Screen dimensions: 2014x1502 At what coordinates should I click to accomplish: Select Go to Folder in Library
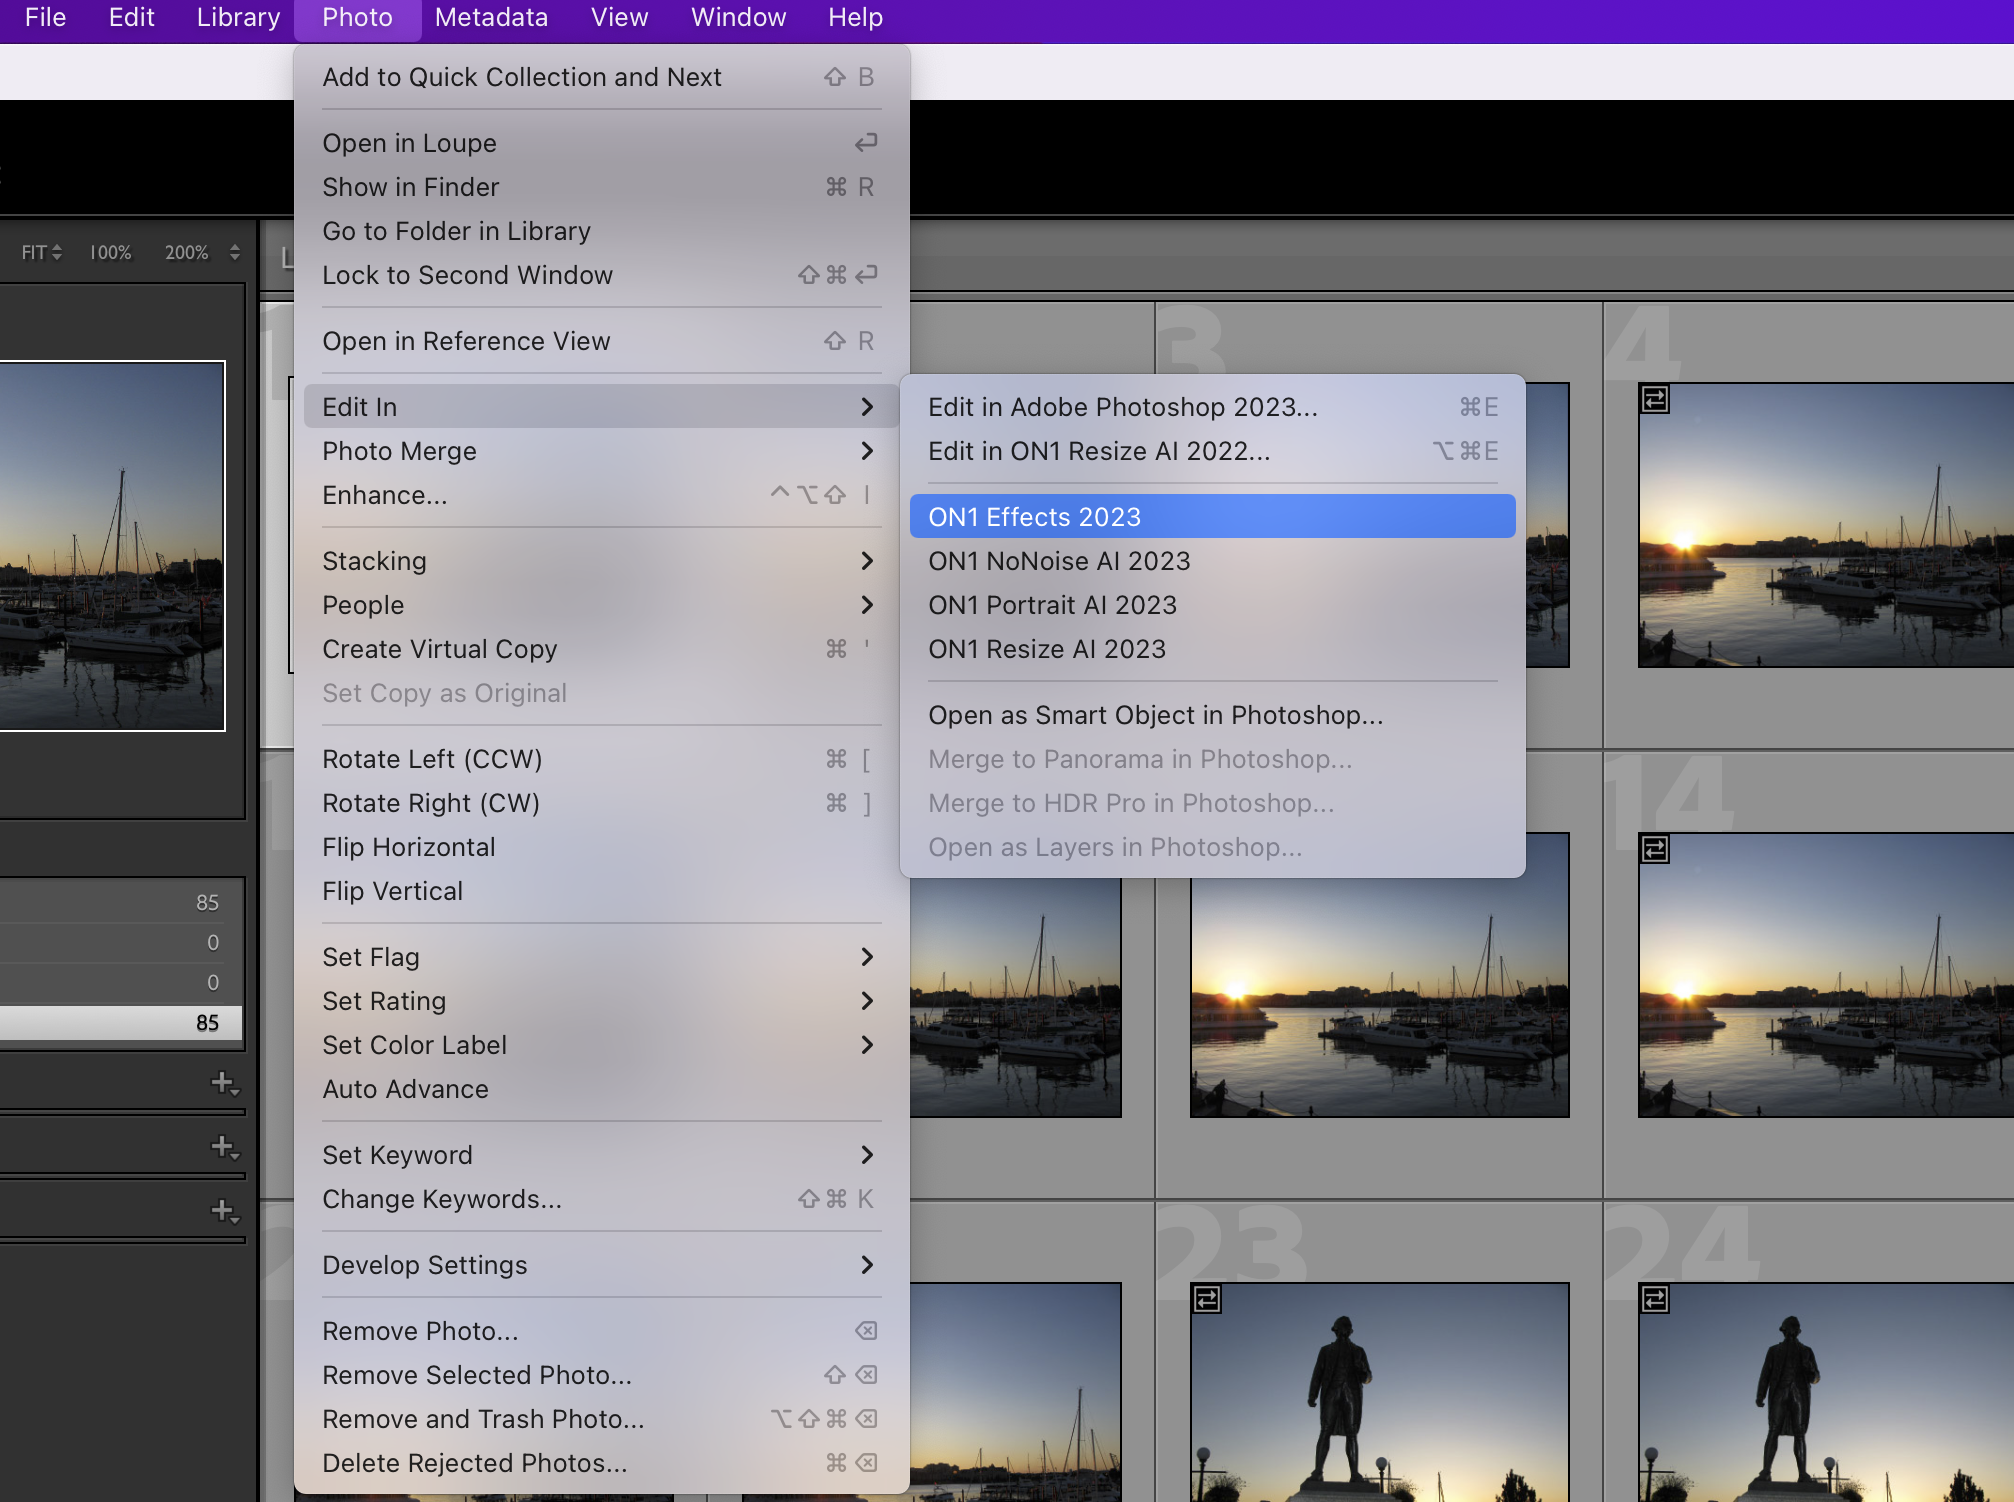pos(601,231)
